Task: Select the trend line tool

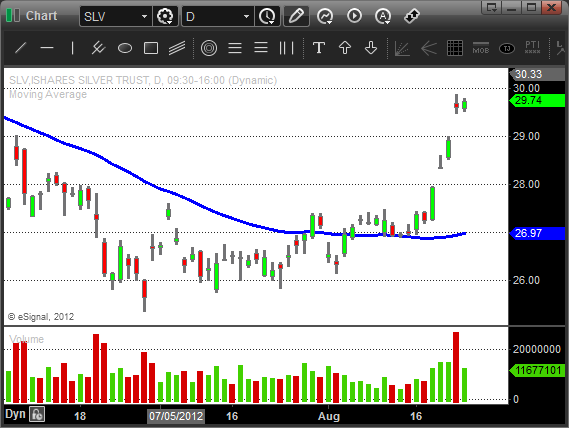Action: click(x=21, y=48)
